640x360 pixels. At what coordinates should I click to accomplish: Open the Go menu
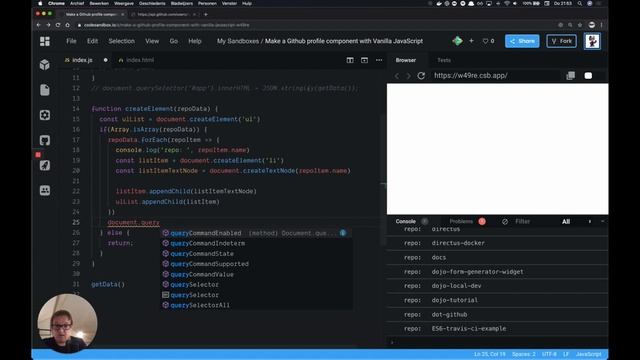pos(173,41)
